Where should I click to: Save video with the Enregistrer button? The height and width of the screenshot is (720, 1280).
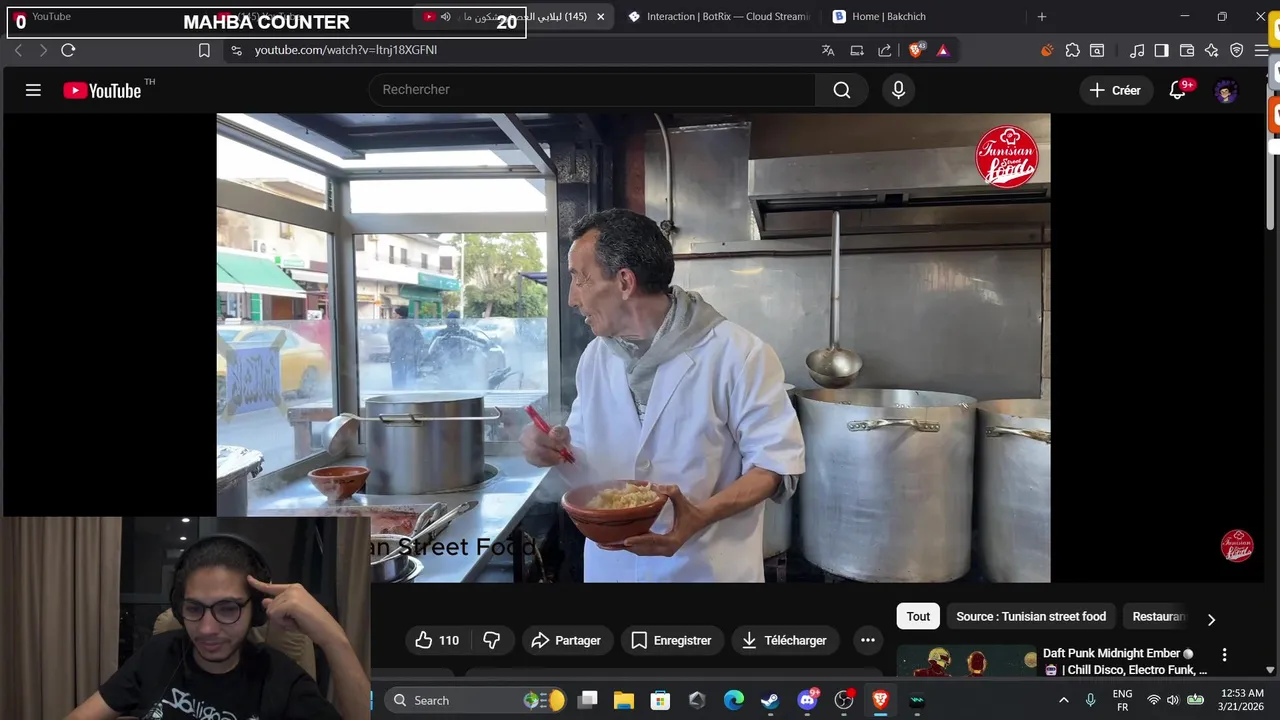(x=671, y=640)
